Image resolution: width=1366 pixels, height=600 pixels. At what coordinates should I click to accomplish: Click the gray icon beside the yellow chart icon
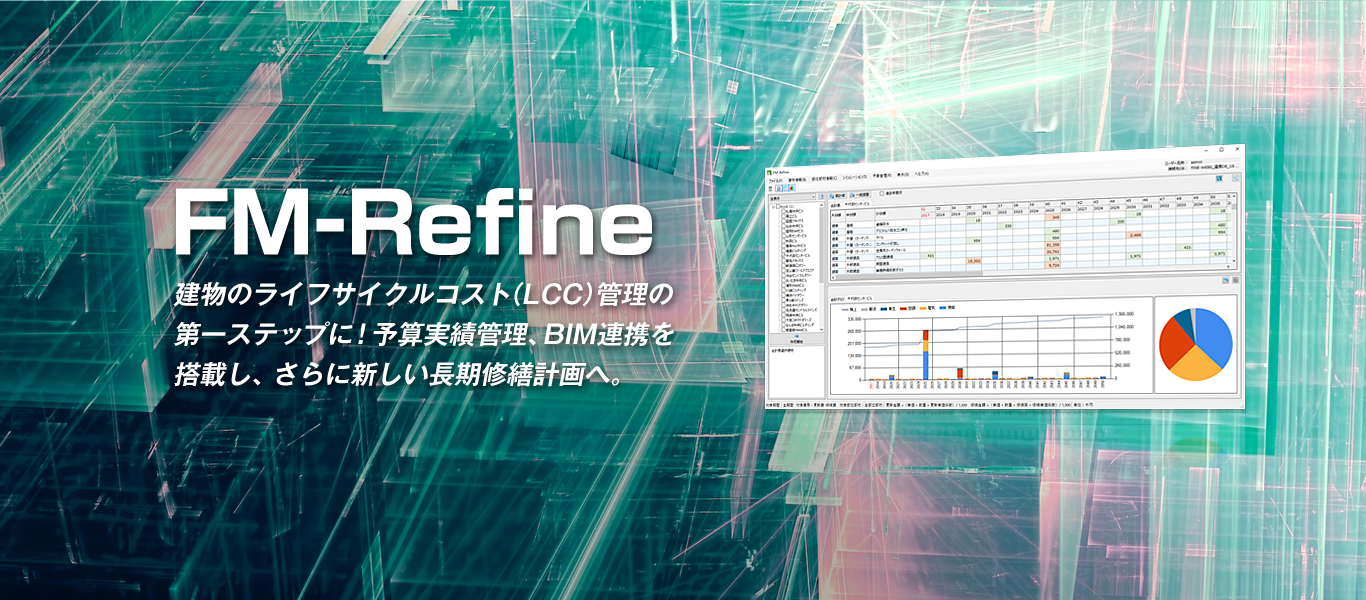pyautogui.click(x=1236, y=280)
